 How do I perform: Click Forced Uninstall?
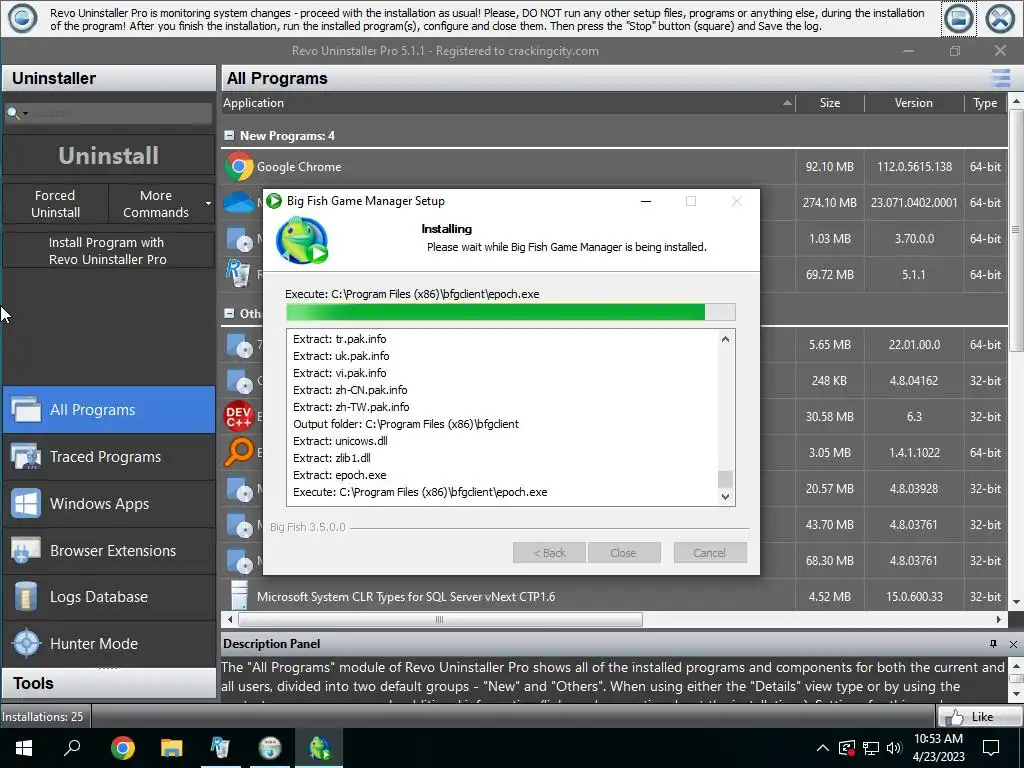56,204
